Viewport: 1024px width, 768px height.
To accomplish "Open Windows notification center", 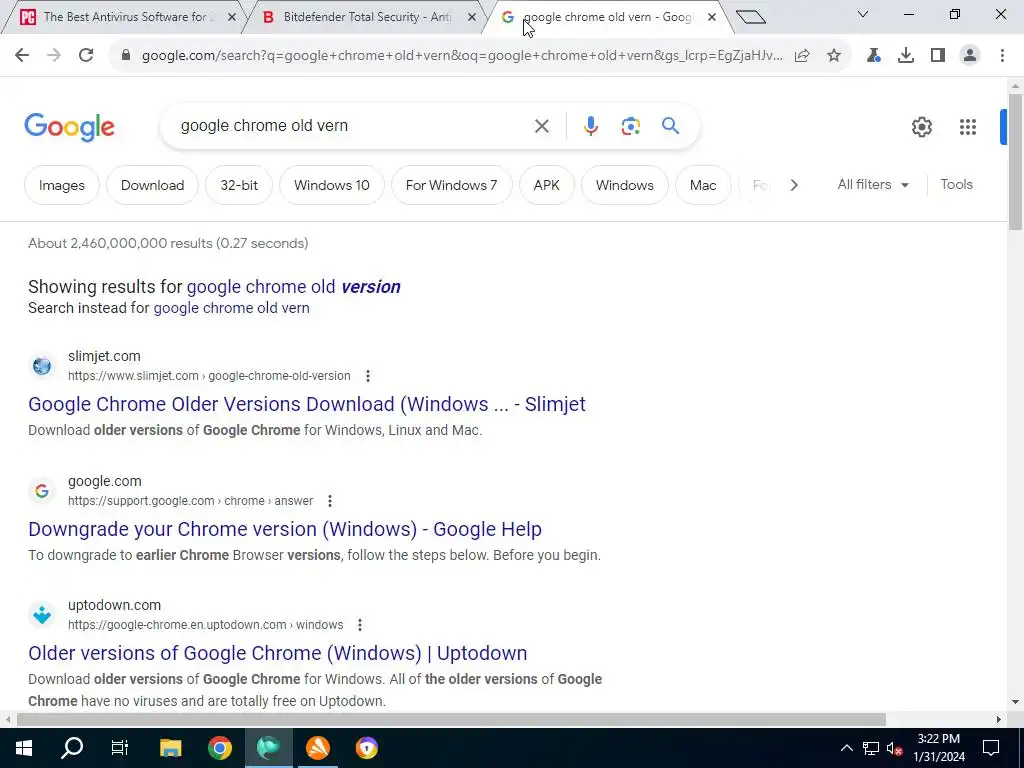I will (991, 748).
